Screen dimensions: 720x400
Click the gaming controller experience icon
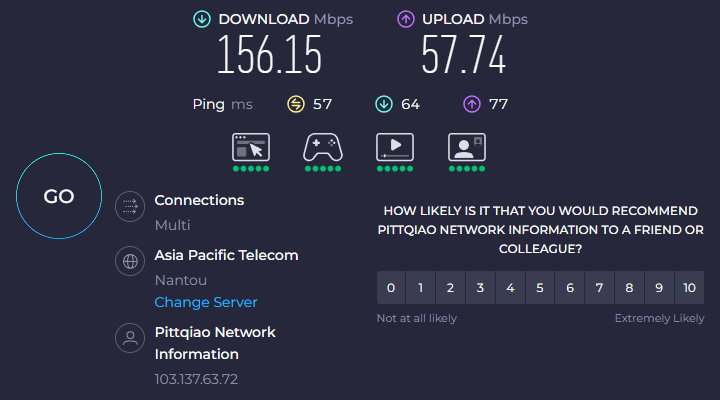click(x=323, y=147)
